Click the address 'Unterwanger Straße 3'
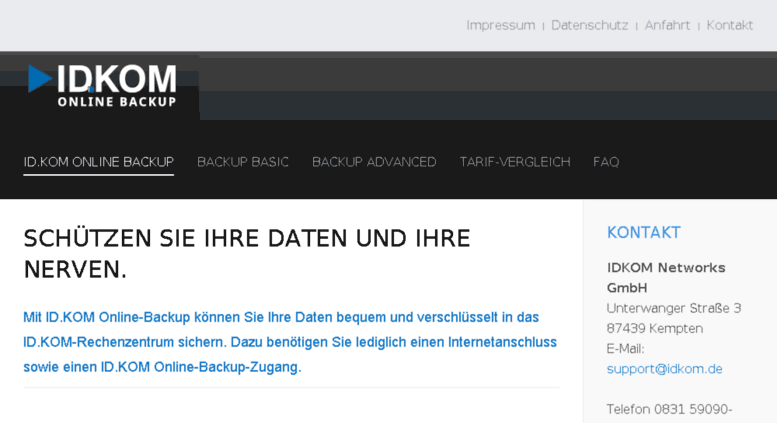The width and height of the screenshot is (777, 423). coord(674,308)
